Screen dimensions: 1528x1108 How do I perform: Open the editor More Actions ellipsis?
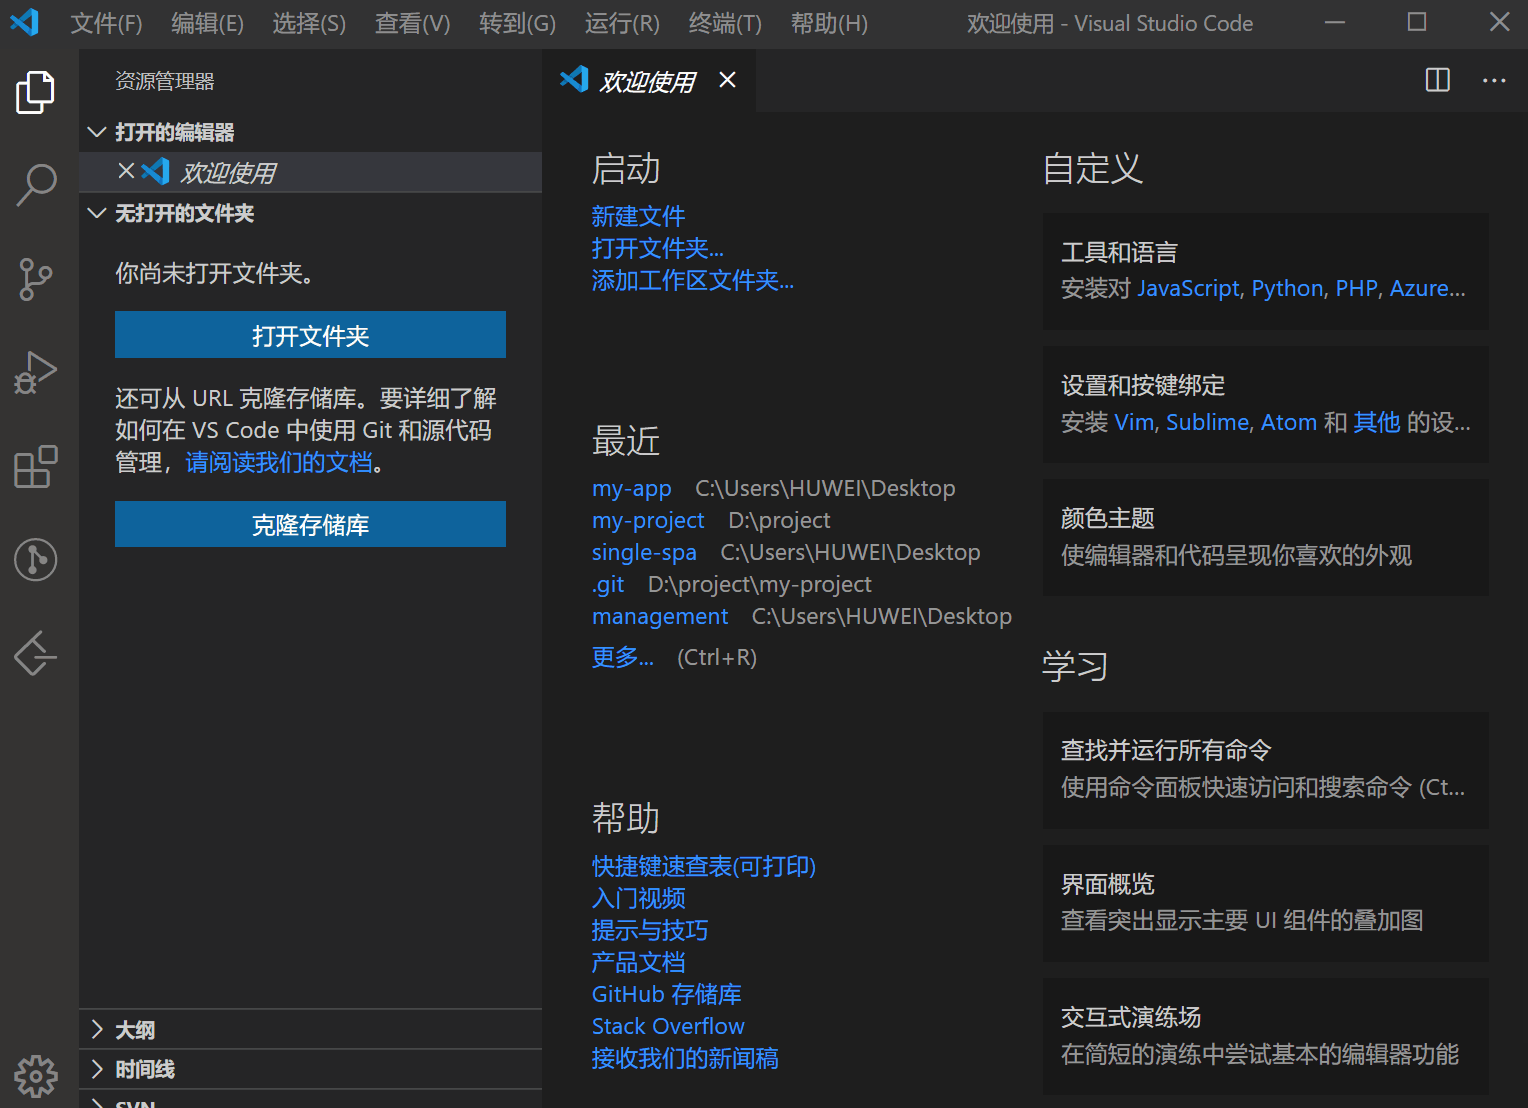click(x=1494, y=80)
